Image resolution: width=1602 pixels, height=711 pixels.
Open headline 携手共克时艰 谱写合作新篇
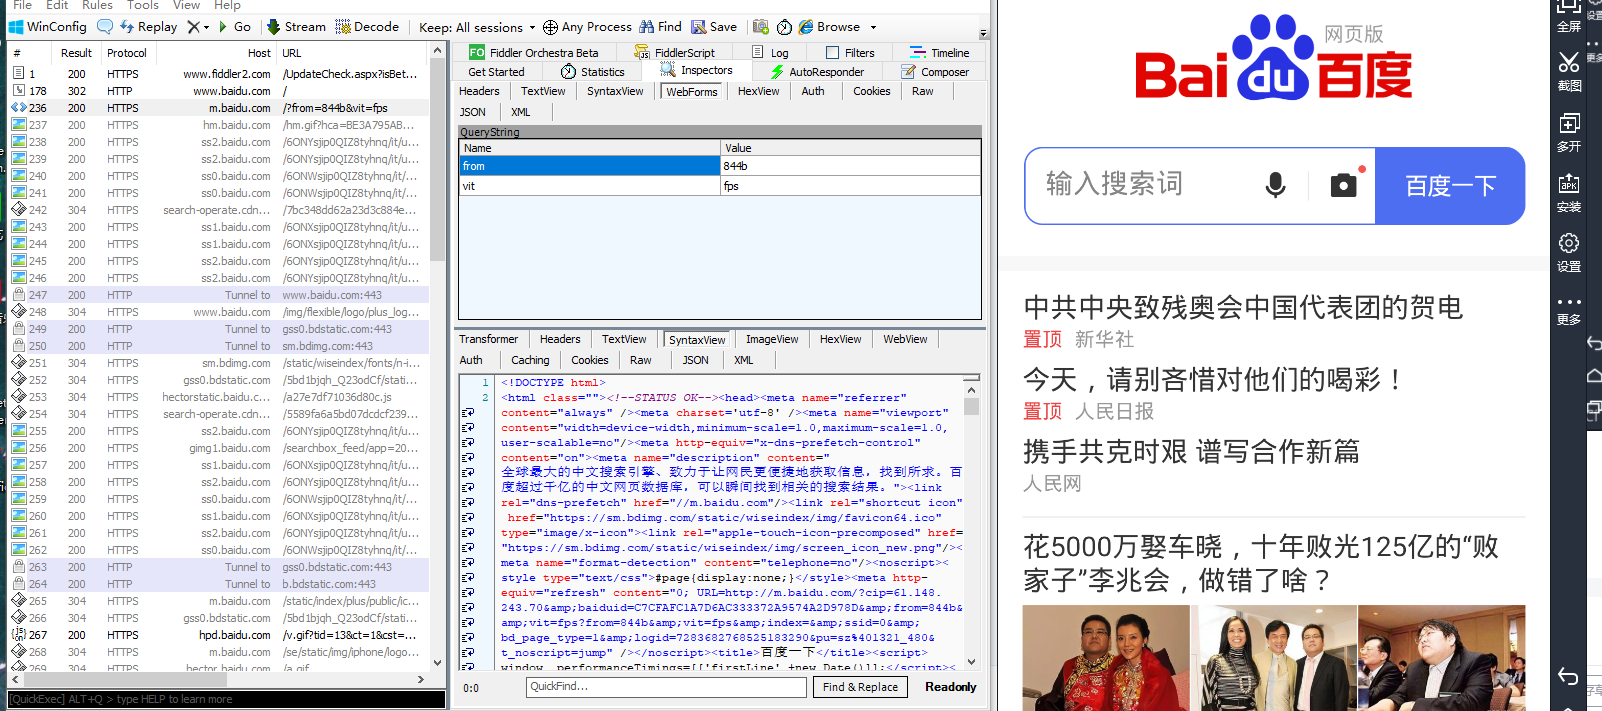pyautogui.click(x=1191, y=451)
